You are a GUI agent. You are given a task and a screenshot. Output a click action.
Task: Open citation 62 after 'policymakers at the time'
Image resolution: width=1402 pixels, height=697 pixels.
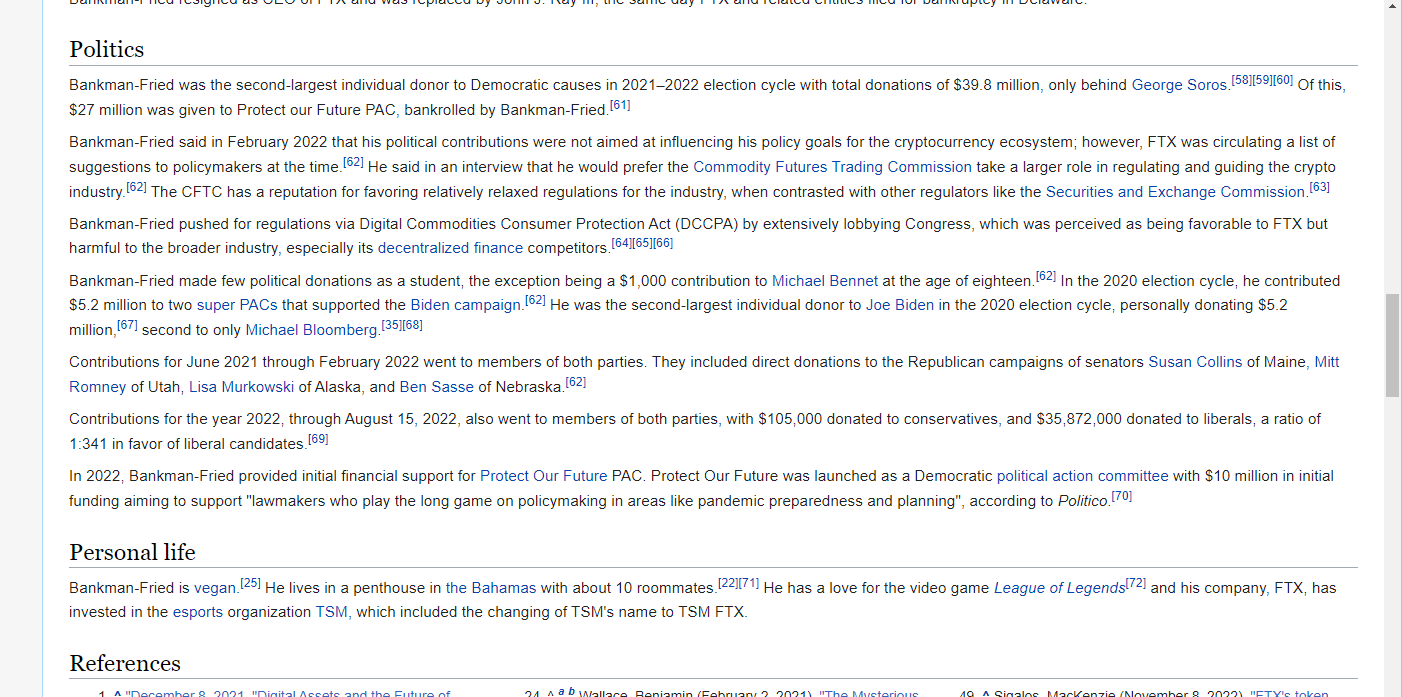(353, 162)
